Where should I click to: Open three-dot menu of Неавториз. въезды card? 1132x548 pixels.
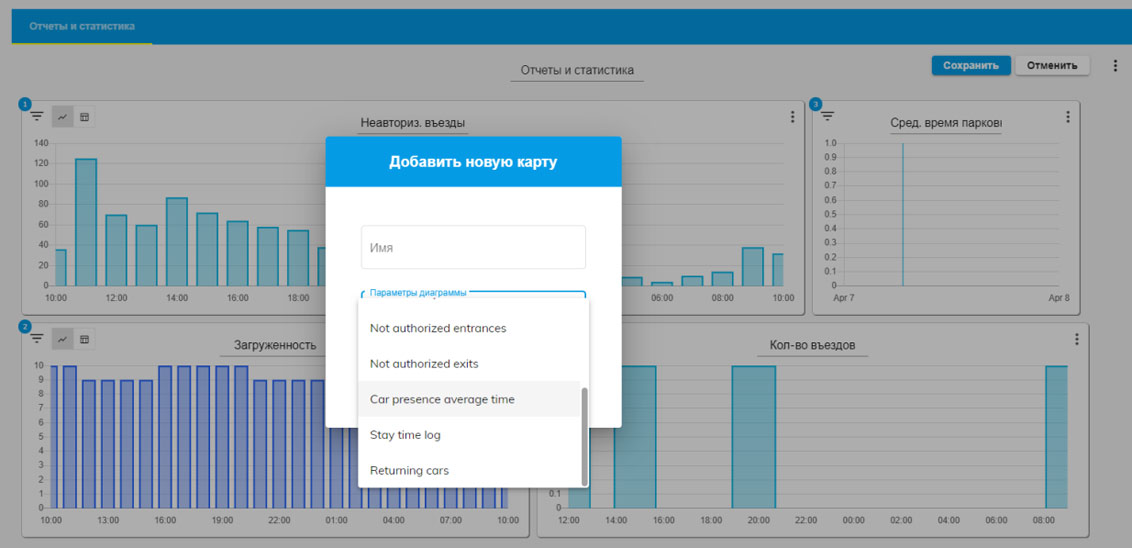coord(792,117)
